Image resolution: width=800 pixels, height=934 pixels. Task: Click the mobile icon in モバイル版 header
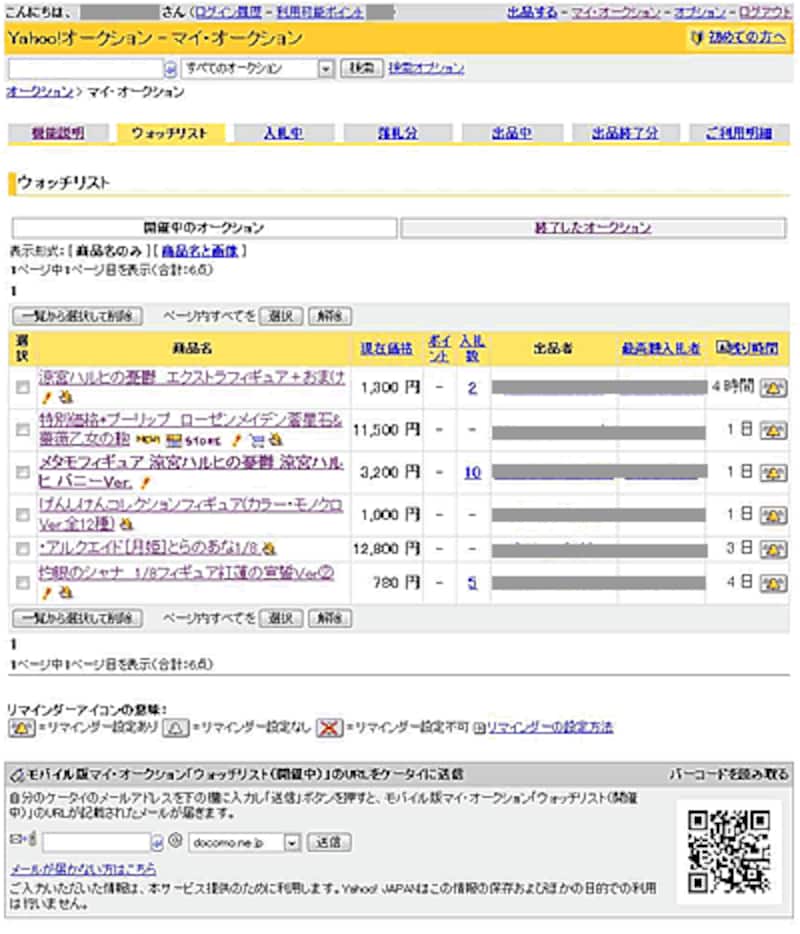pyautogui.click(x=17, y=776)
